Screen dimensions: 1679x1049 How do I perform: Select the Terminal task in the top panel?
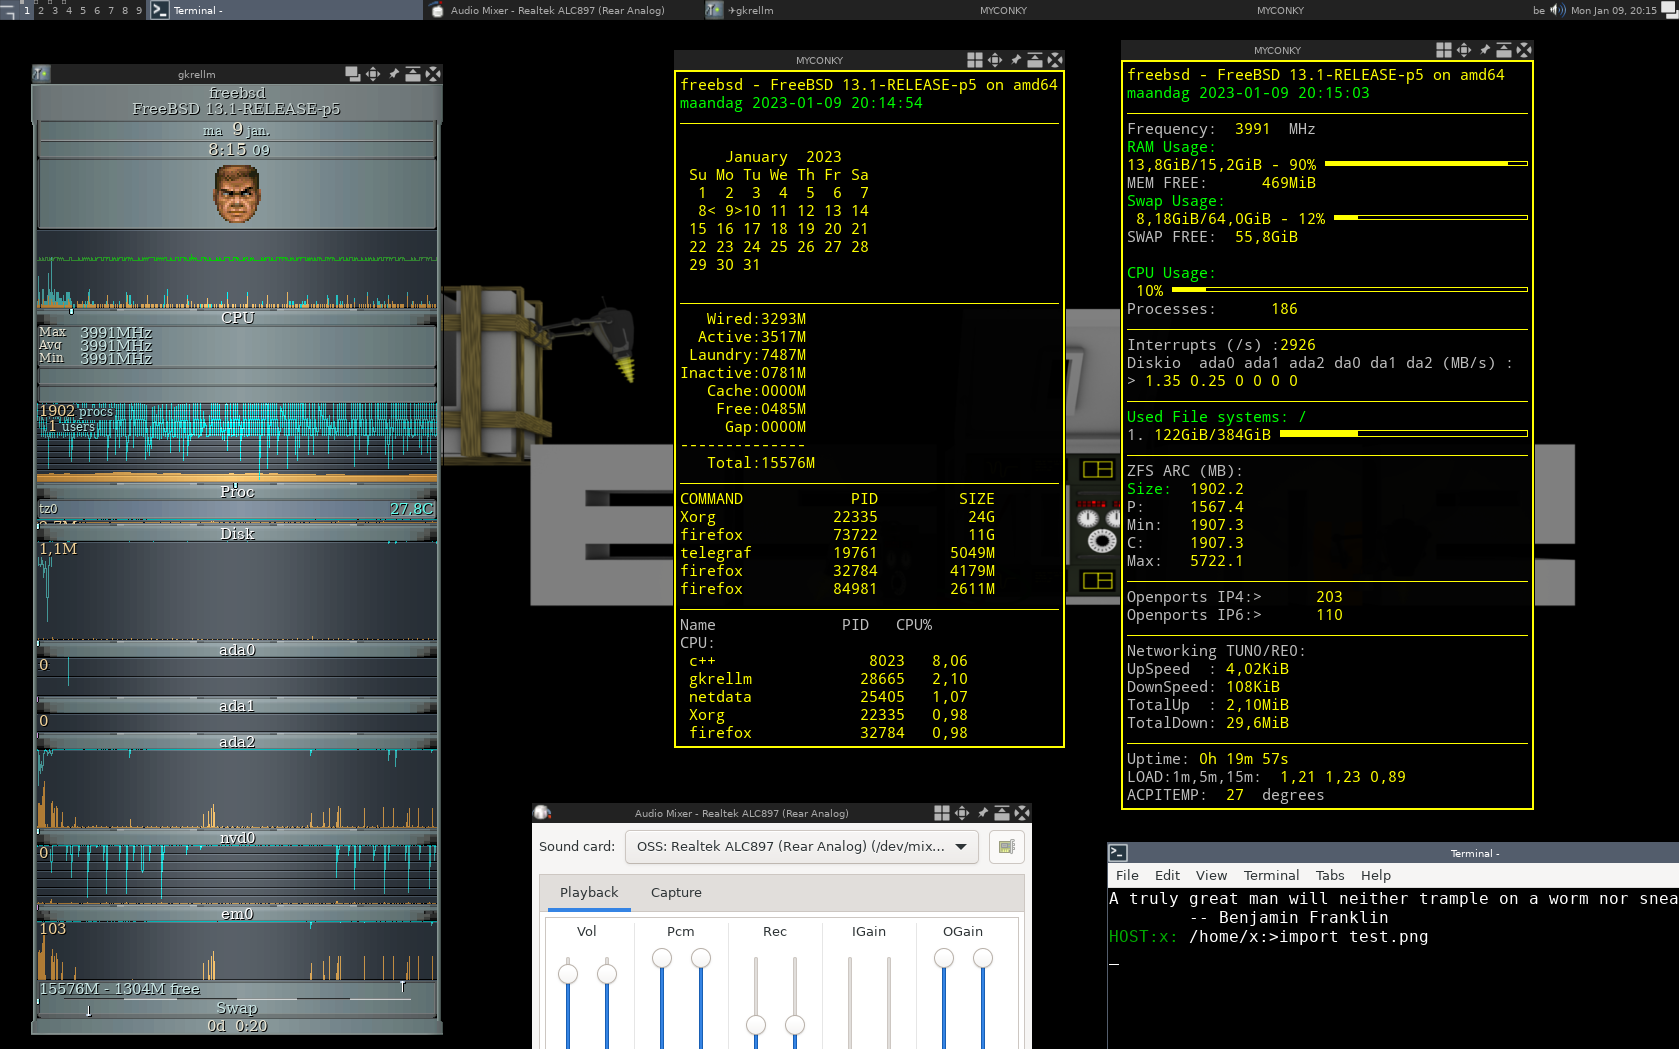click(x=286, y=10)
